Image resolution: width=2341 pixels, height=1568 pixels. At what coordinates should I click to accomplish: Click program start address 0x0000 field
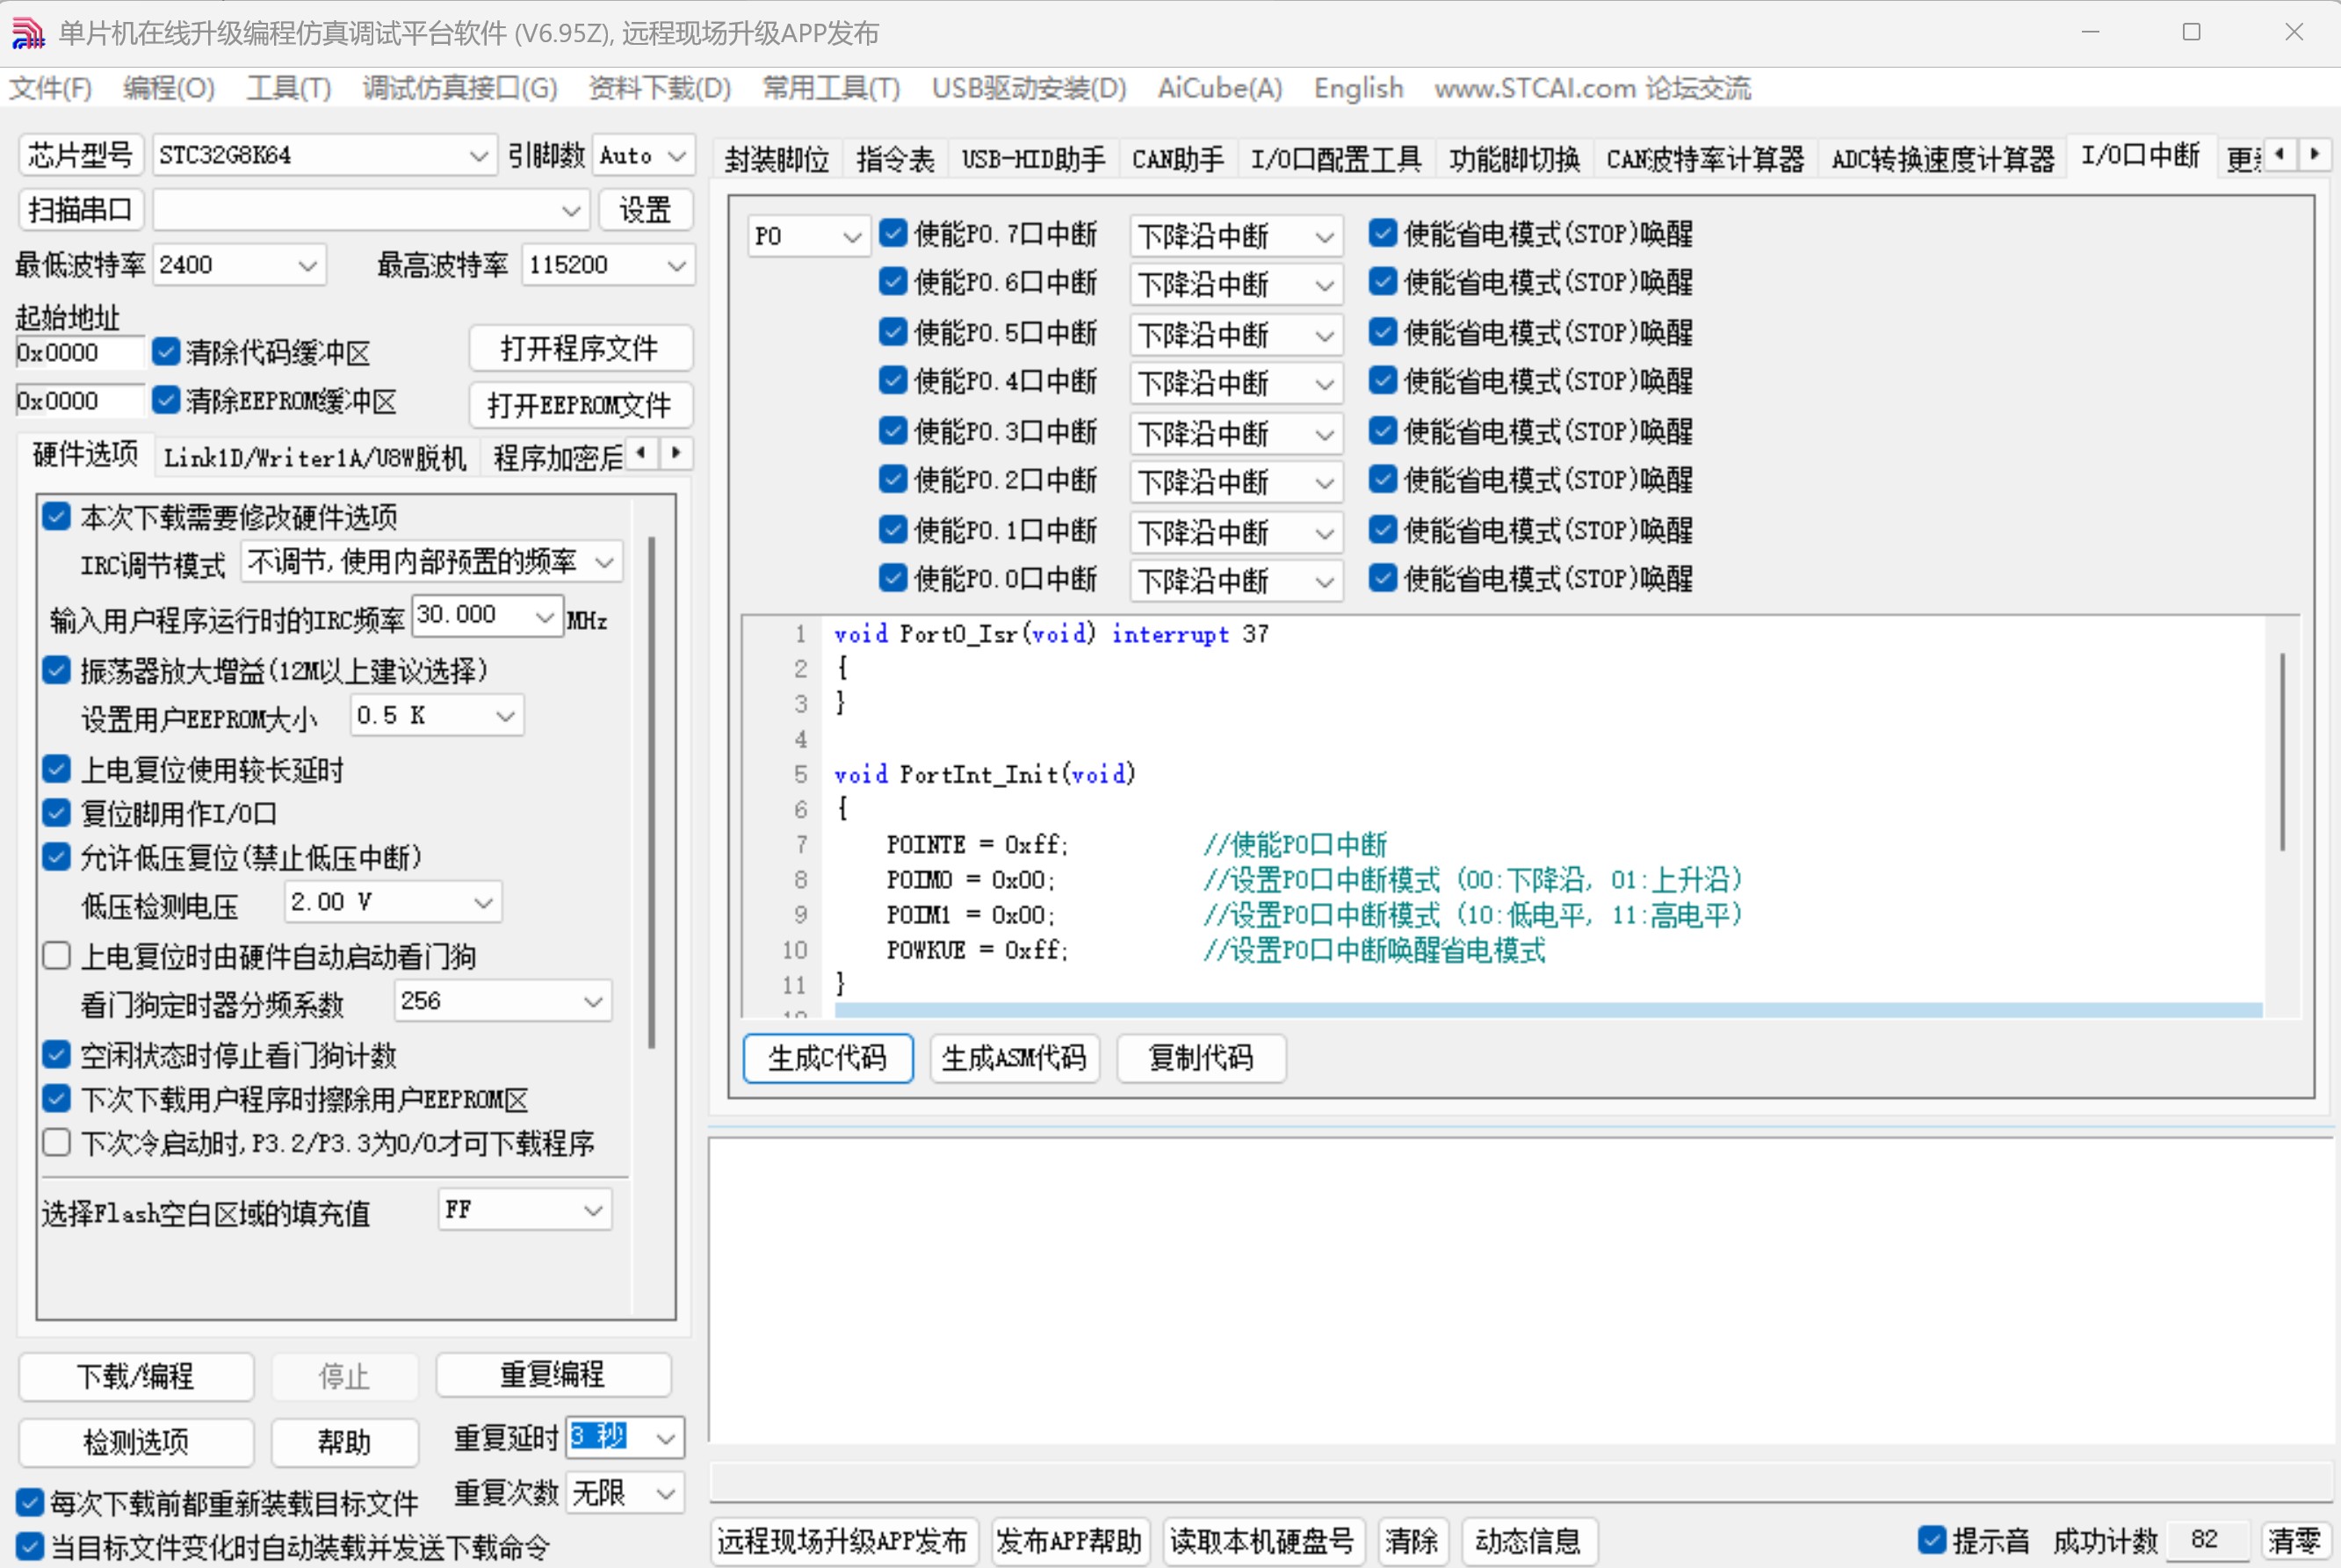(x=80, y=353)
